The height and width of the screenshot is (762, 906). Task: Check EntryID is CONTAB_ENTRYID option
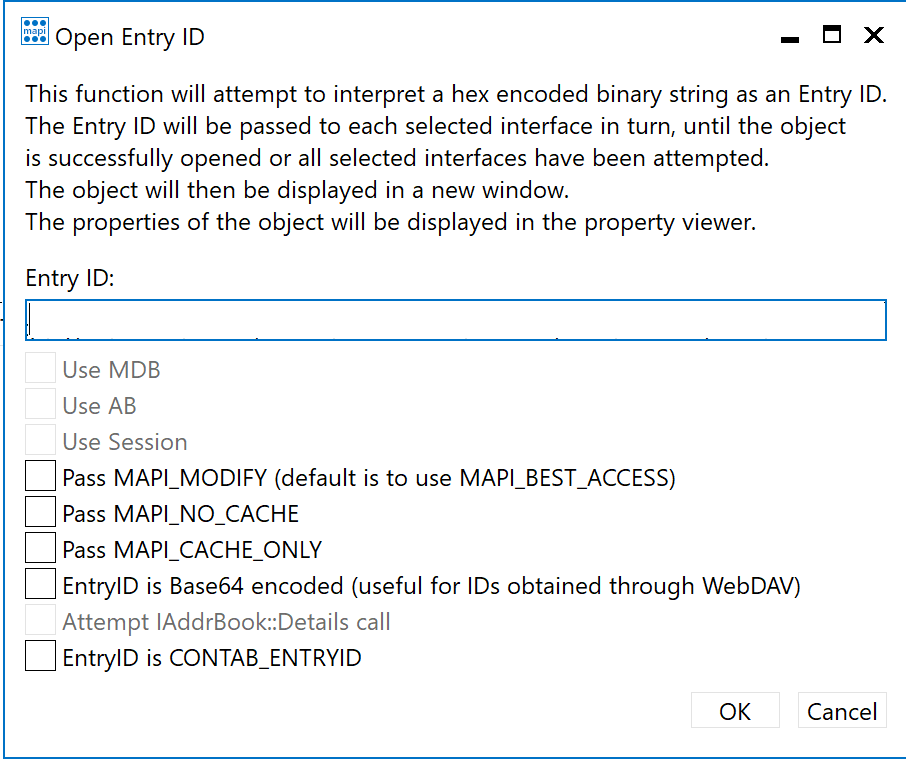(40, 657)
